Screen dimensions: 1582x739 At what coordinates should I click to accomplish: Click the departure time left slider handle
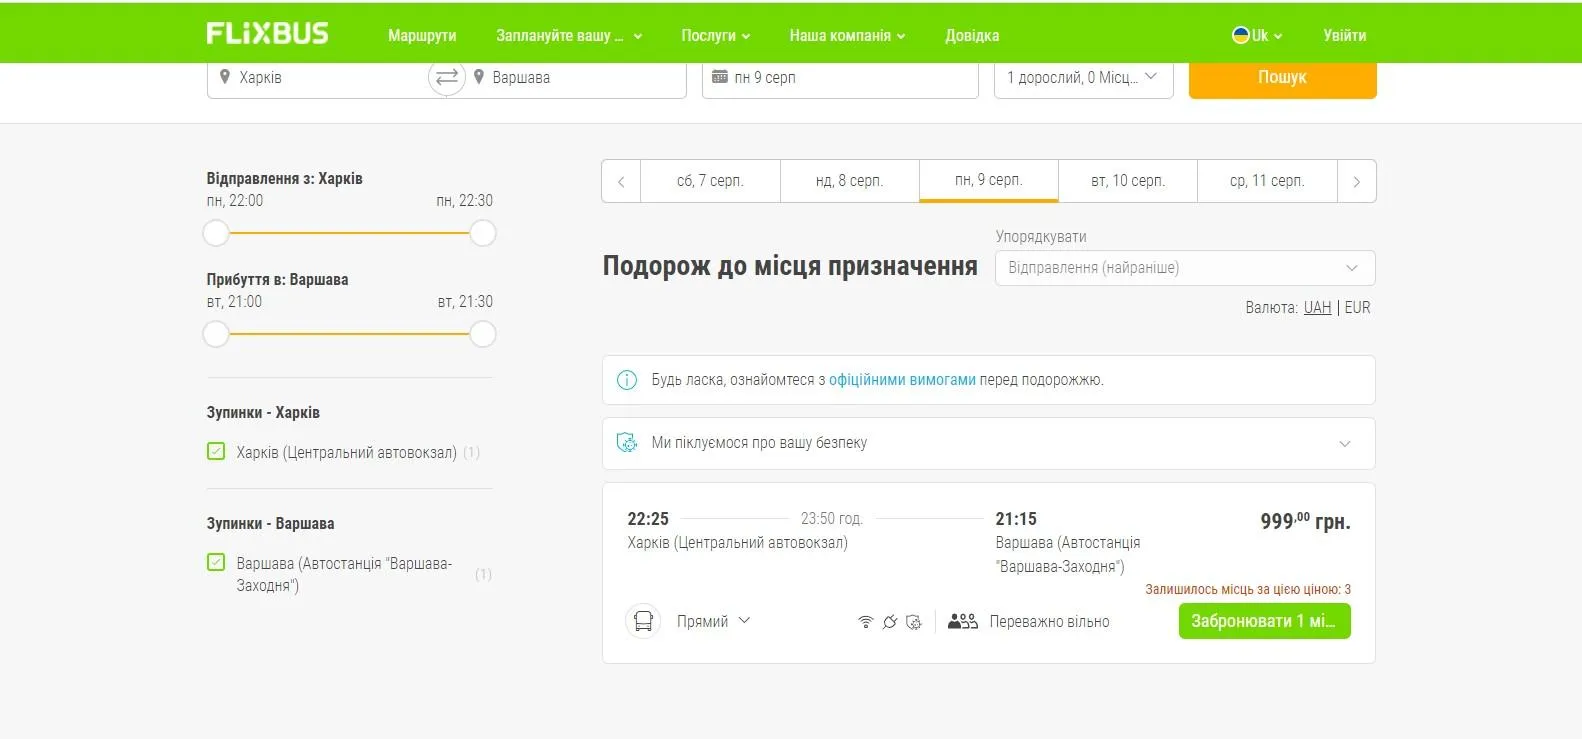[x=216, y=233]
